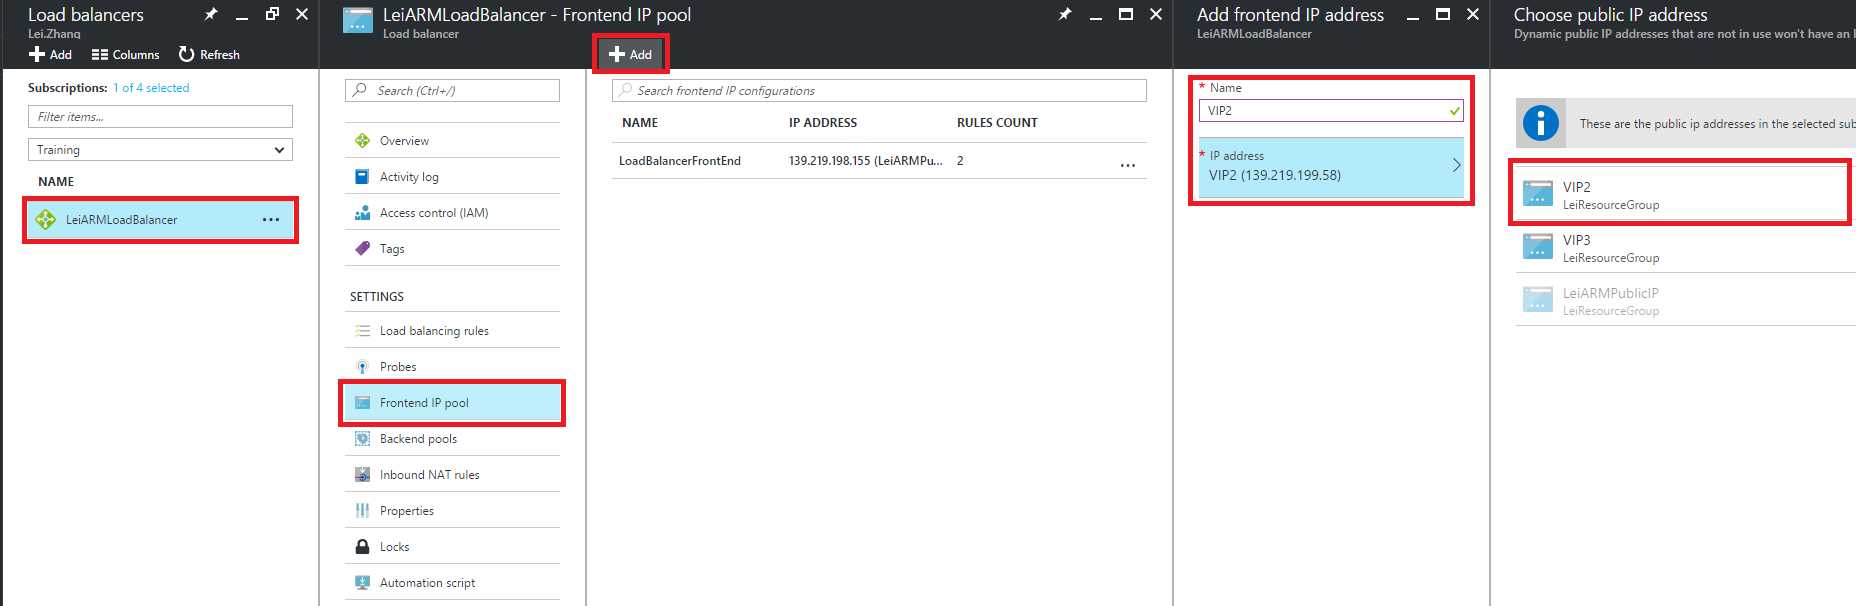The height and width of the screenshot is (606, 1856).
Task: Refresh the load balancers list
Action: pyautogui.click(x=209, y=54)
